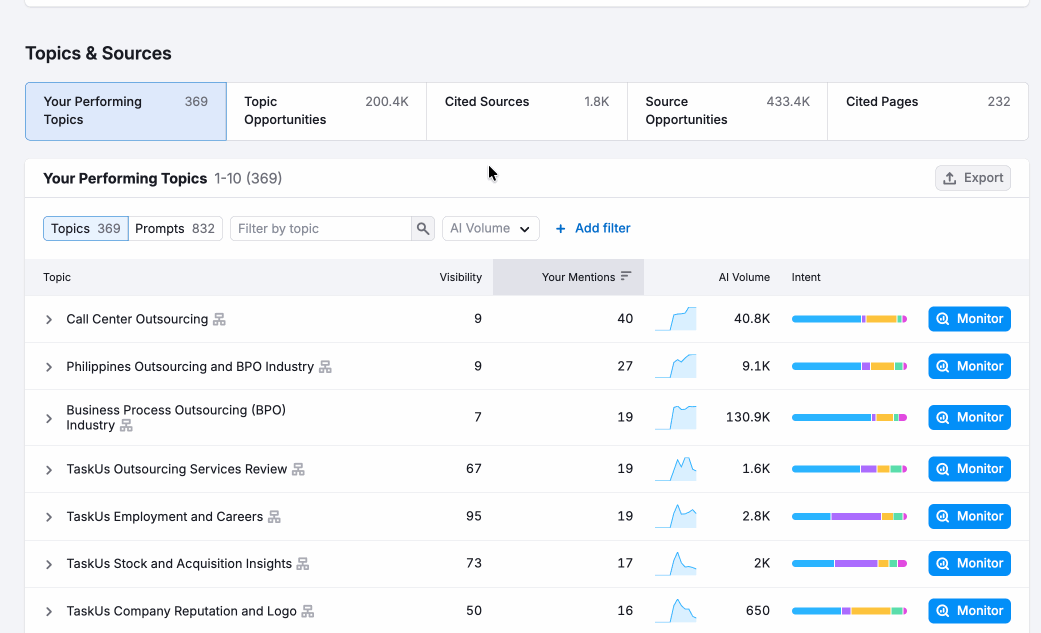Click the hierarchy icon beside TaskUs Stock and Acquisition Insights

click(303, 564)
